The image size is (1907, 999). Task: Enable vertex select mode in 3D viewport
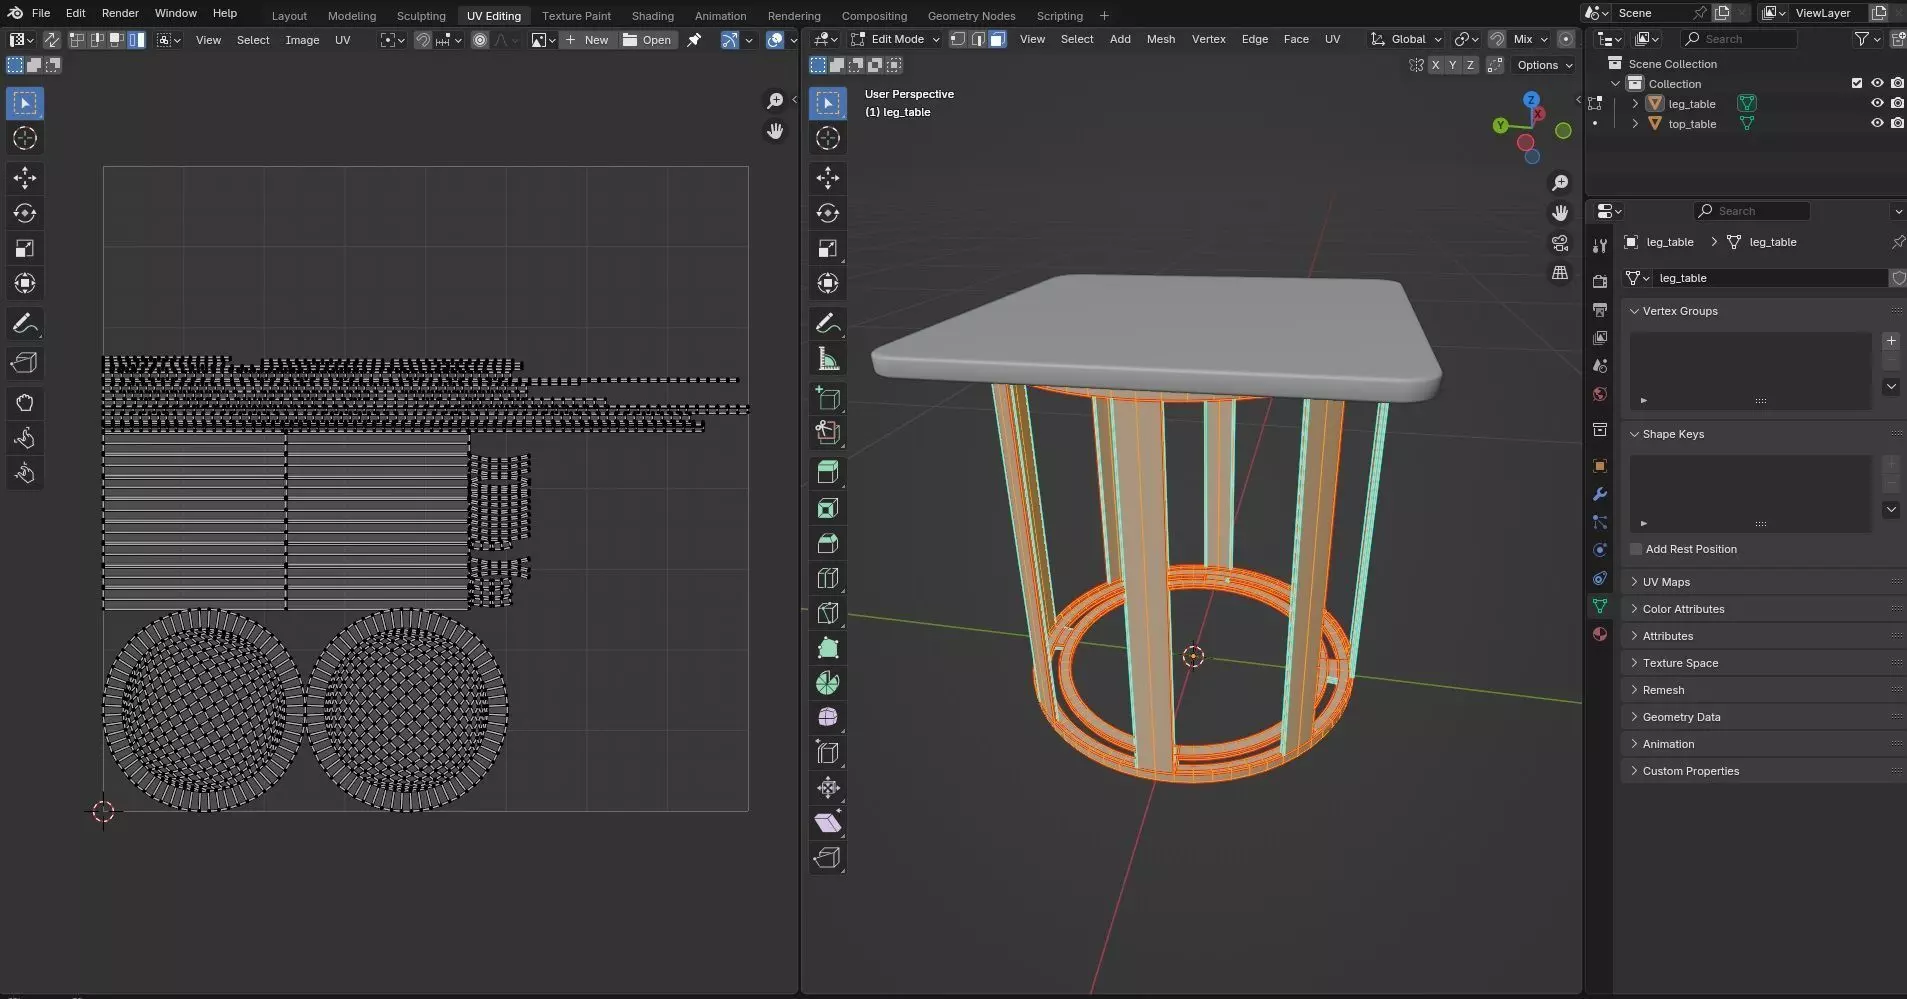(958, 39)
